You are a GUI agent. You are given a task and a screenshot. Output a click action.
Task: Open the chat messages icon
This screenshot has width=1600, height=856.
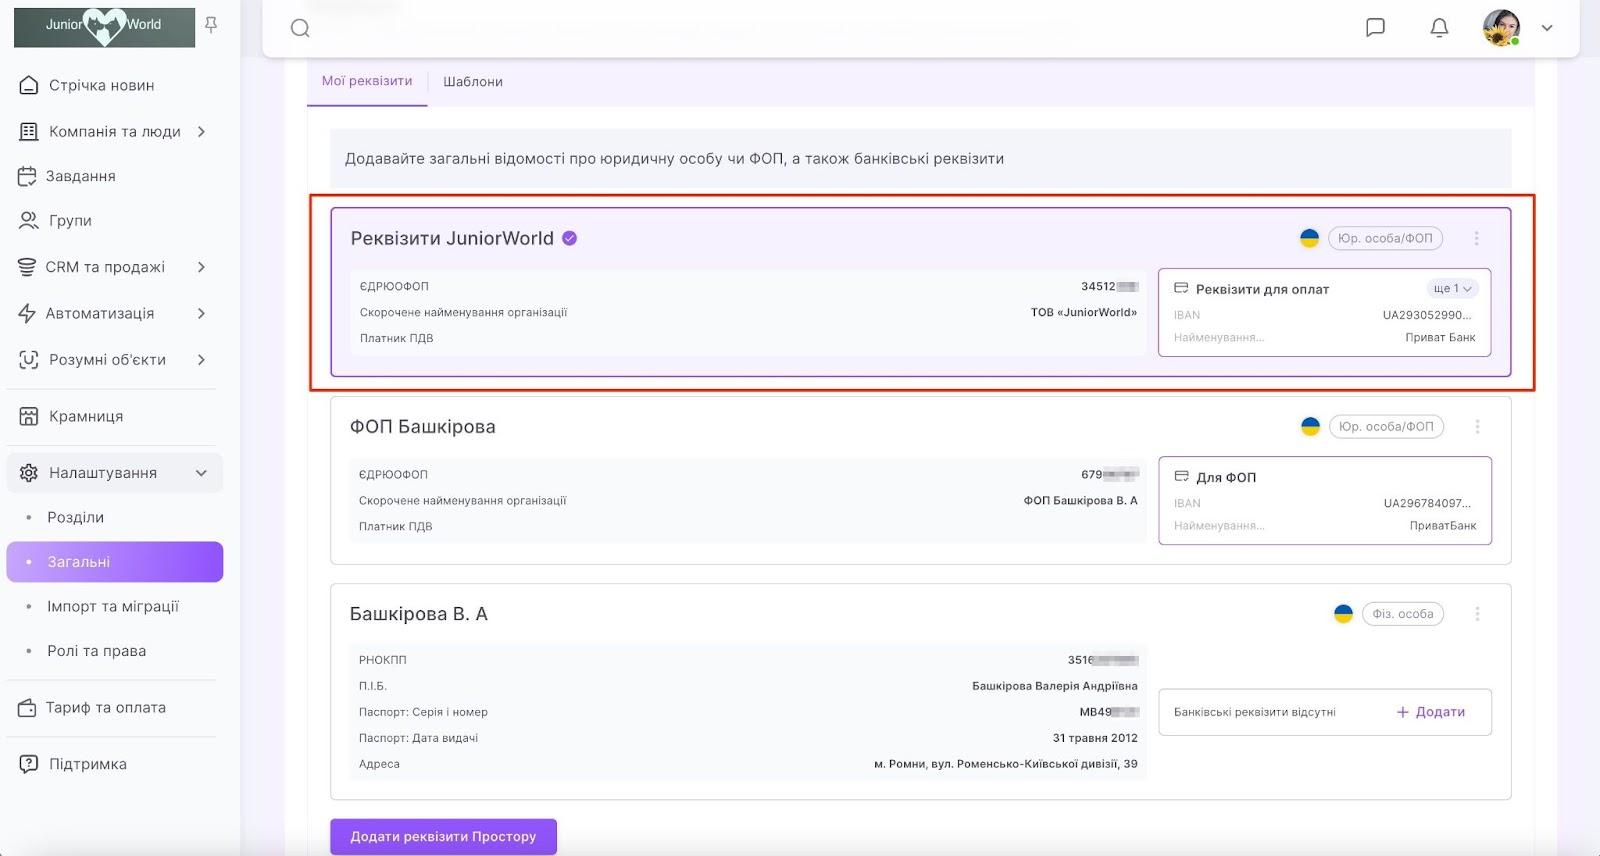[x=1376, y=28]
